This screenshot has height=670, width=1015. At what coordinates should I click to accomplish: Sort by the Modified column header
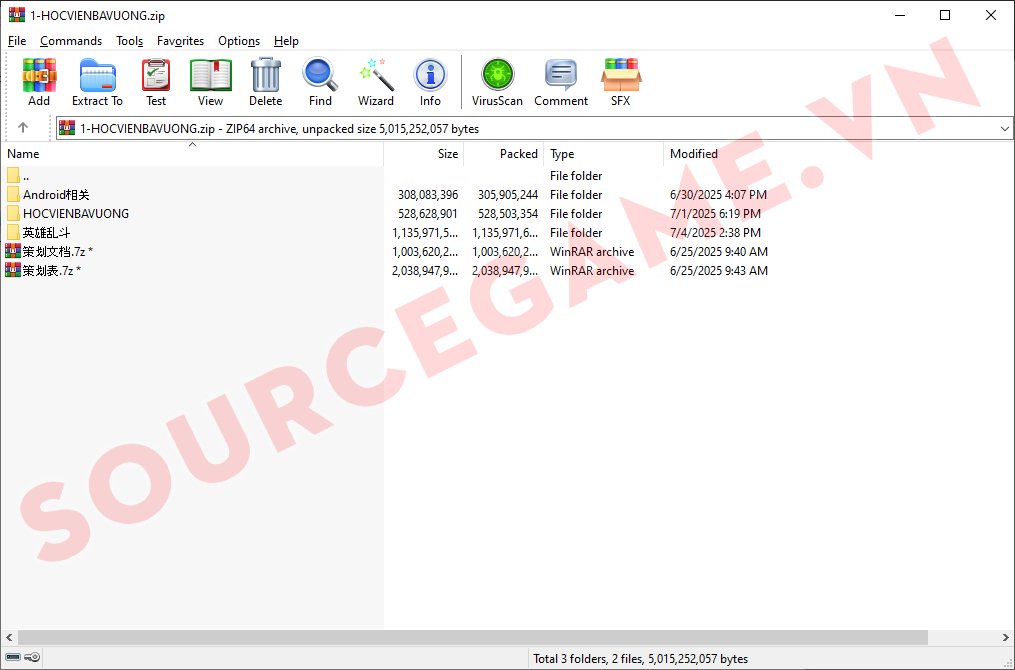tap(694, 154)
